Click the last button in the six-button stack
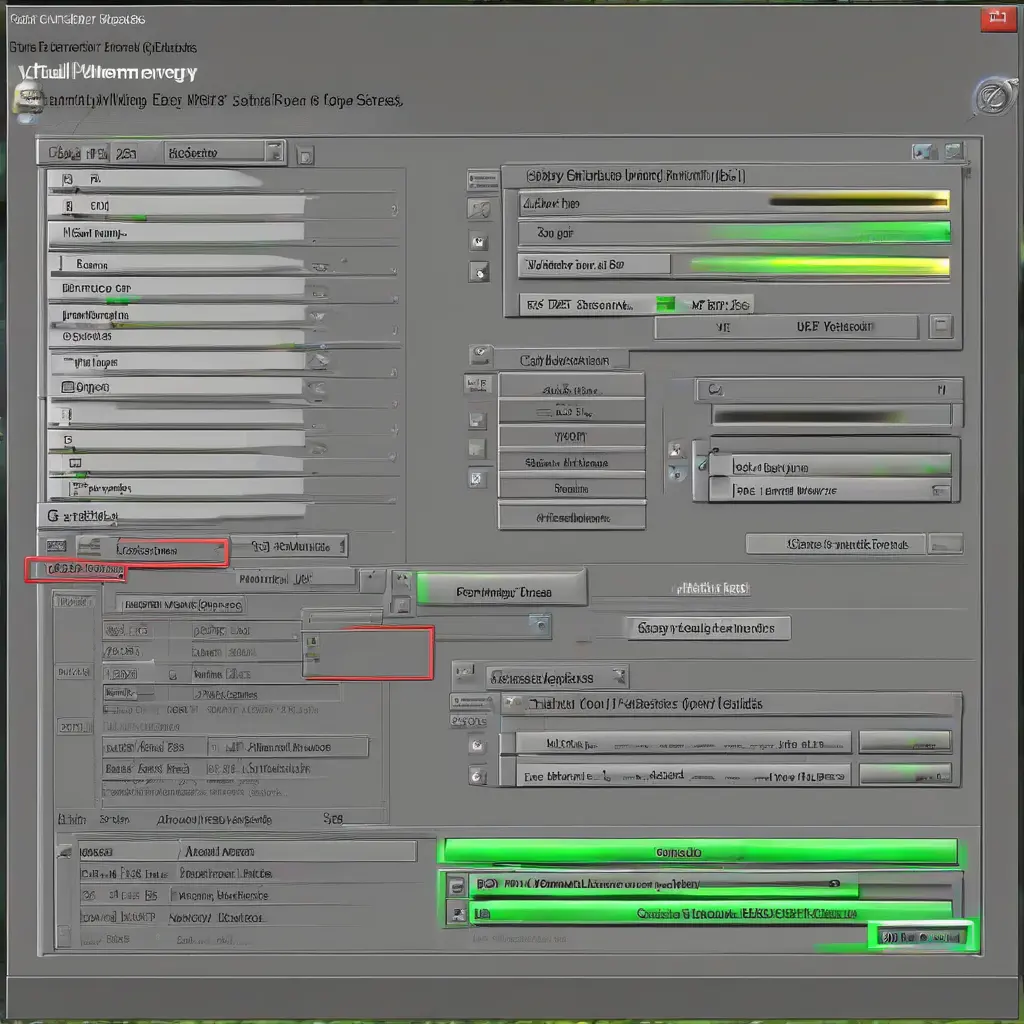1024x1024 pixels. pyautogui.click(x=571, y=517)
